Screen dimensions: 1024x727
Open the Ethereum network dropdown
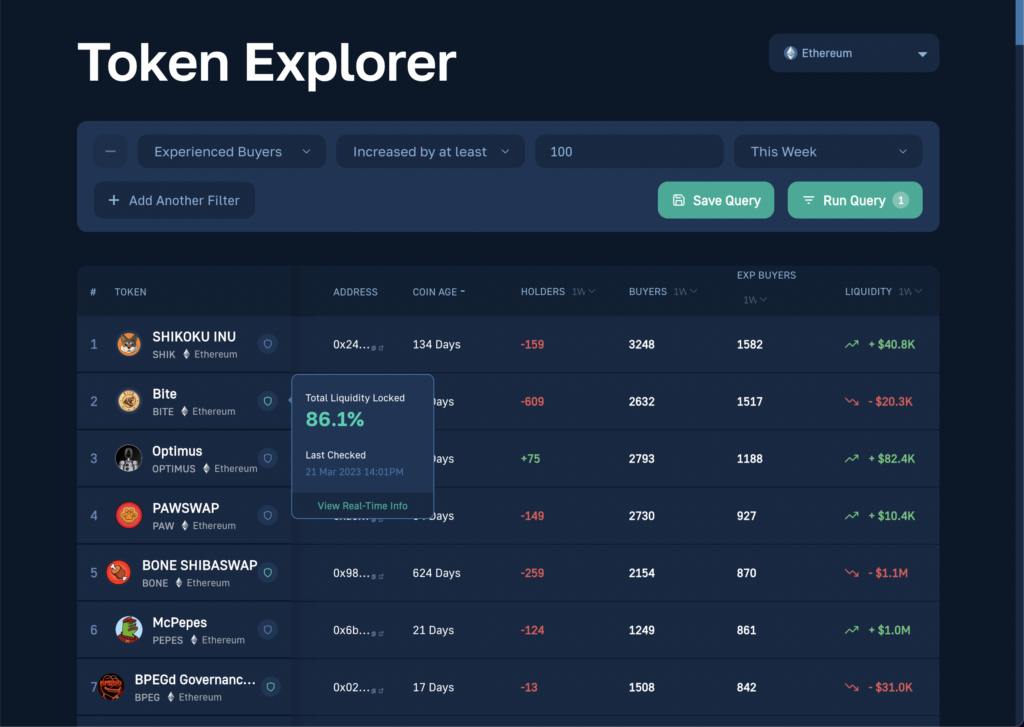854,53
